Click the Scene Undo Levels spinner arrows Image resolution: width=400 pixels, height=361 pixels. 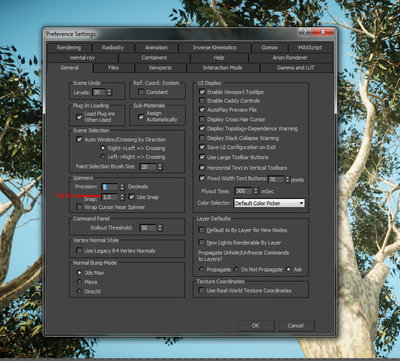point(109,92)
